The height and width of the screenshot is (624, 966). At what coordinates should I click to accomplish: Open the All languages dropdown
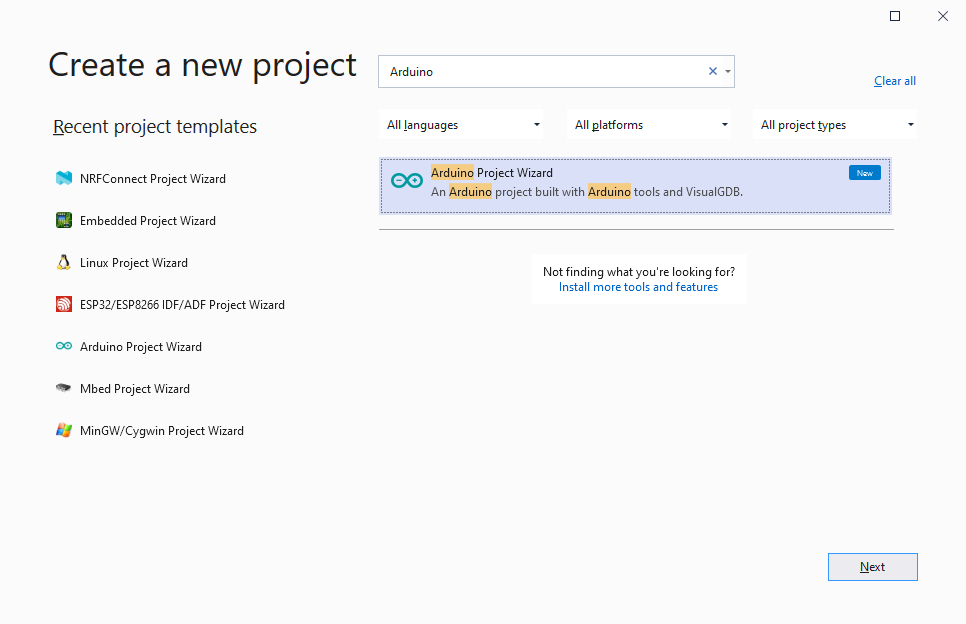(464, 125)
